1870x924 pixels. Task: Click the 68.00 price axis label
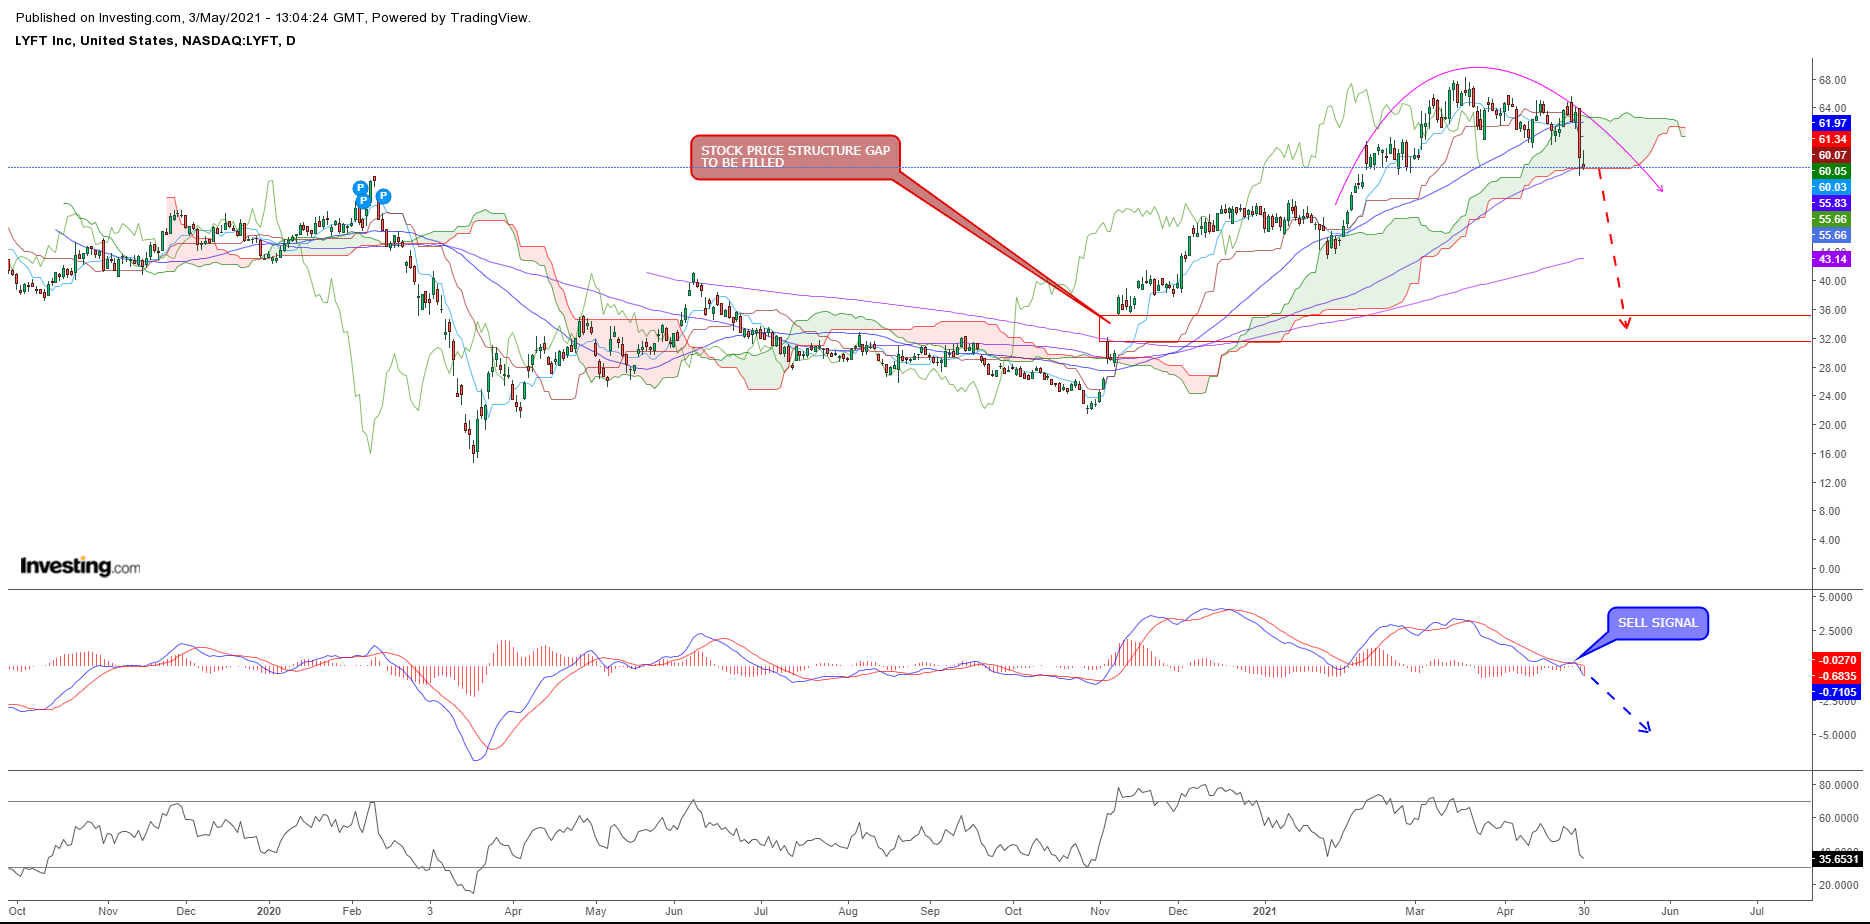pyautogui.click(x=1832, y=81)
